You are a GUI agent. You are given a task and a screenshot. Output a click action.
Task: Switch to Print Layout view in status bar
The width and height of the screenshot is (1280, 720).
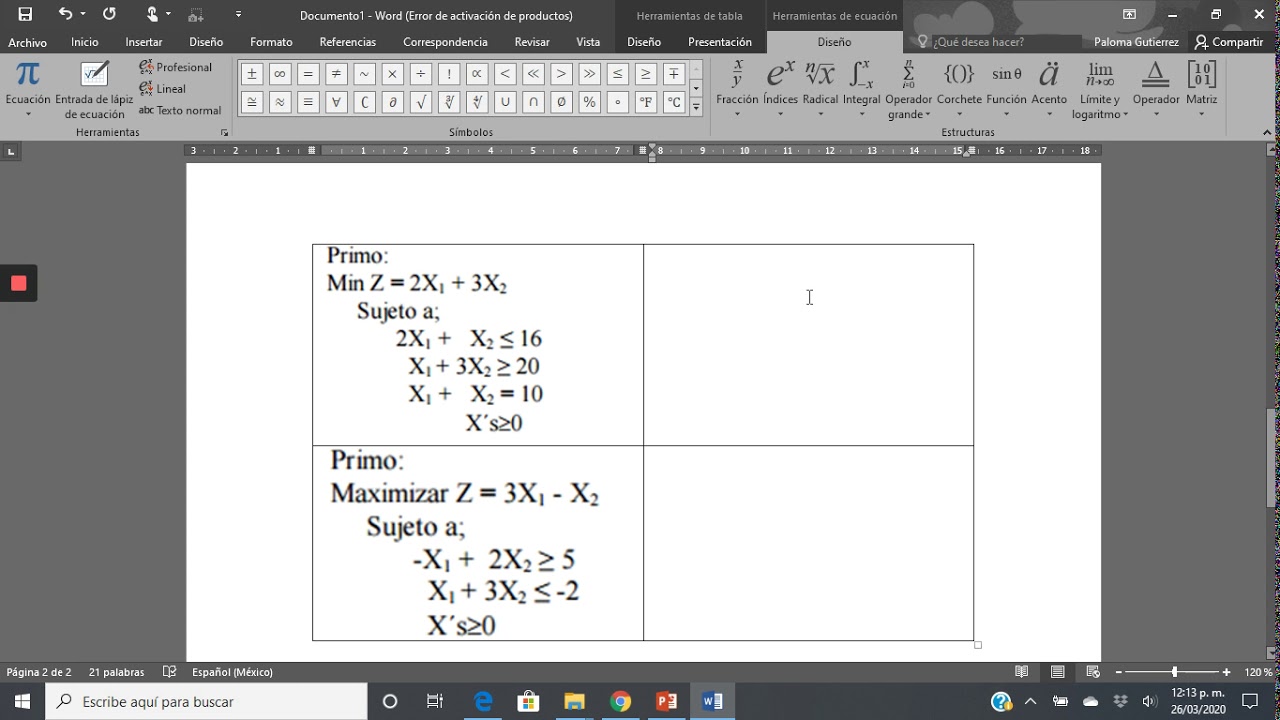tap(1058, 672)
